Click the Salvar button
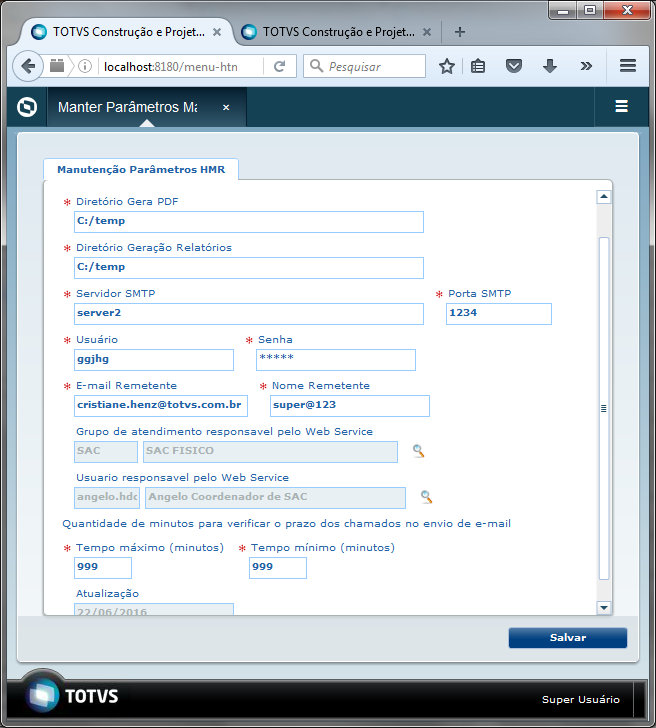This screenshot has height=728, width=656. coord(568,637)
